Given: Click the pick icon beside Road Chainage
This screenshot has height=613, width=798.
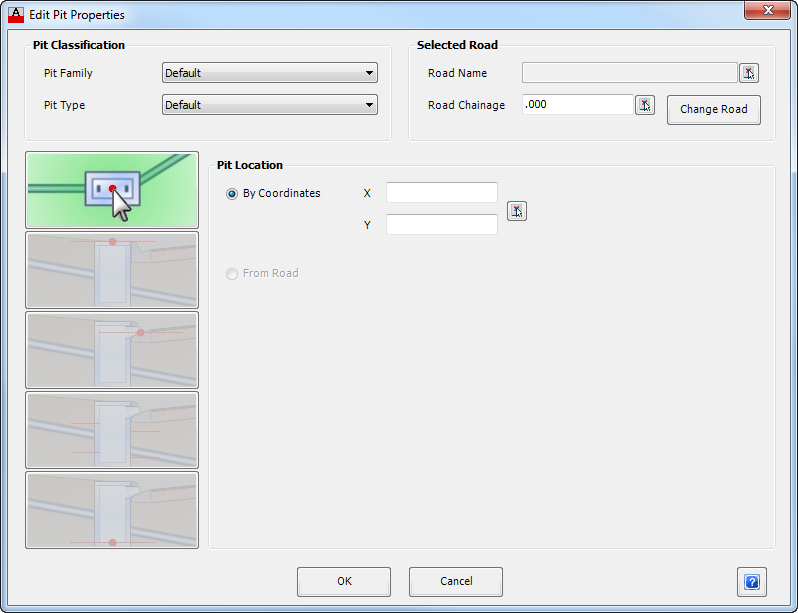Looking at the screenshot, I should 645,105.
